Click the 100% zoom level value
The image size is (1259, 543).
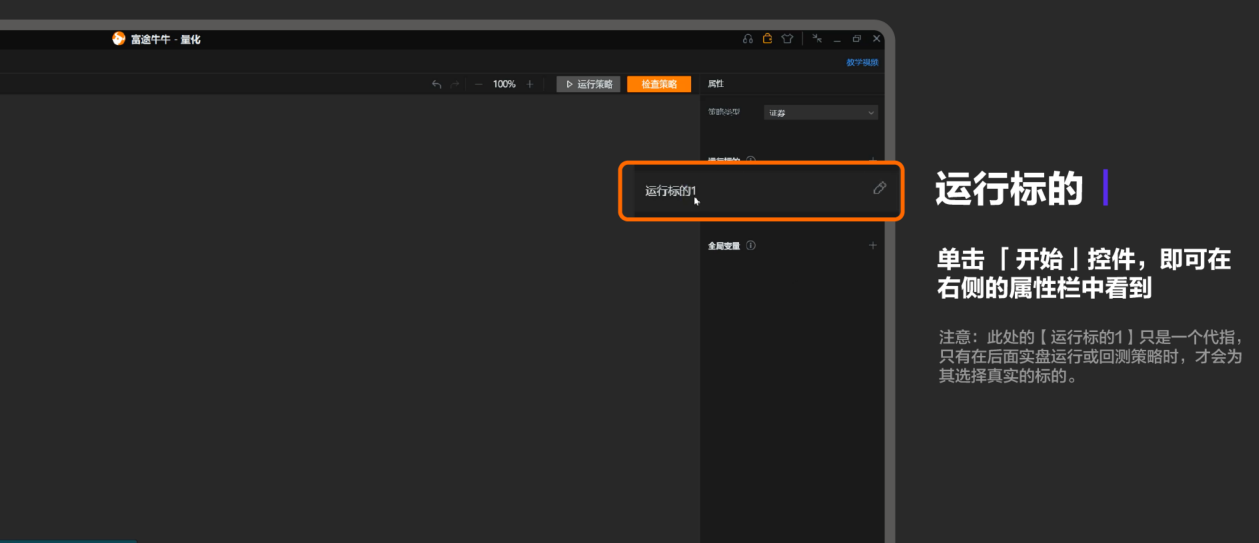click(504, 84)
